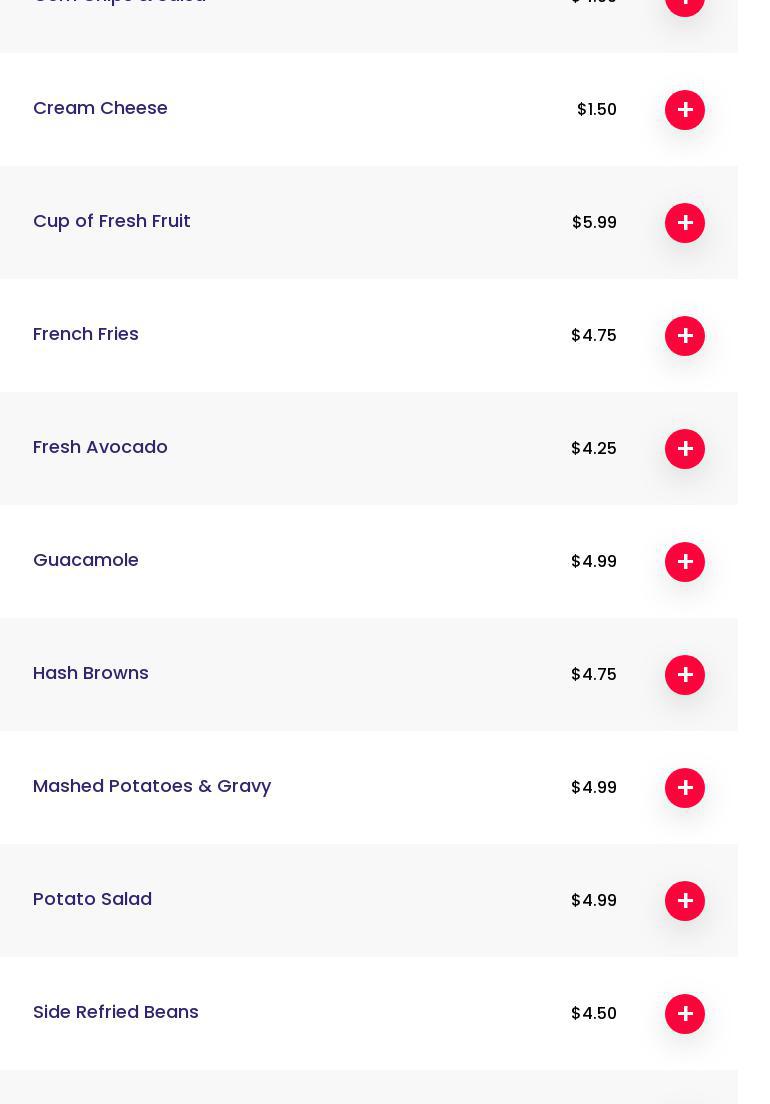Click the $5.99 price for Fresh Fruit
770x1104 pixels.
(x=594, y=223)
